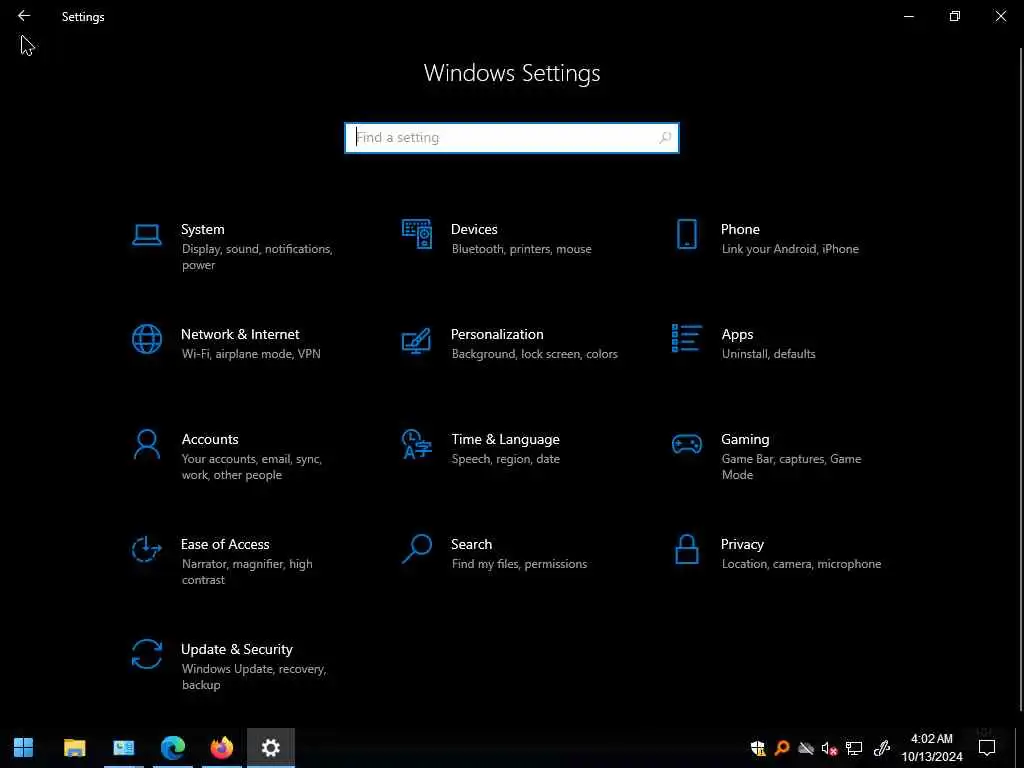Image resolution: width=1024 pixels, height=768 pixels.
Task: Open the Accounts person icon
Action: point(146,444)
